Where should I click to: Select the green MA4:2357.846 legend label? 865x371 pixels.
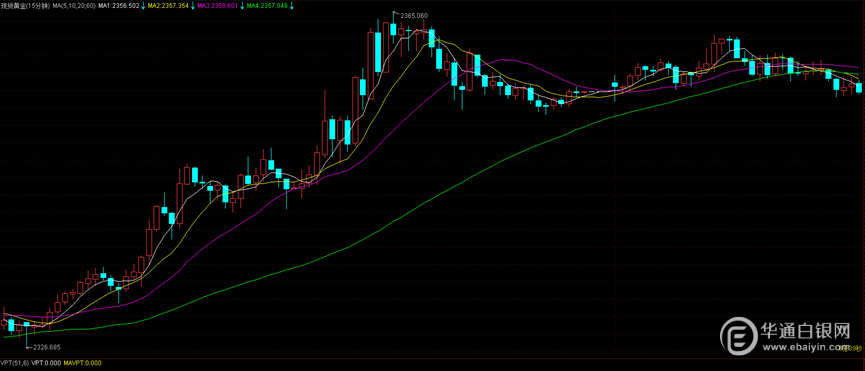pos(267,5)
